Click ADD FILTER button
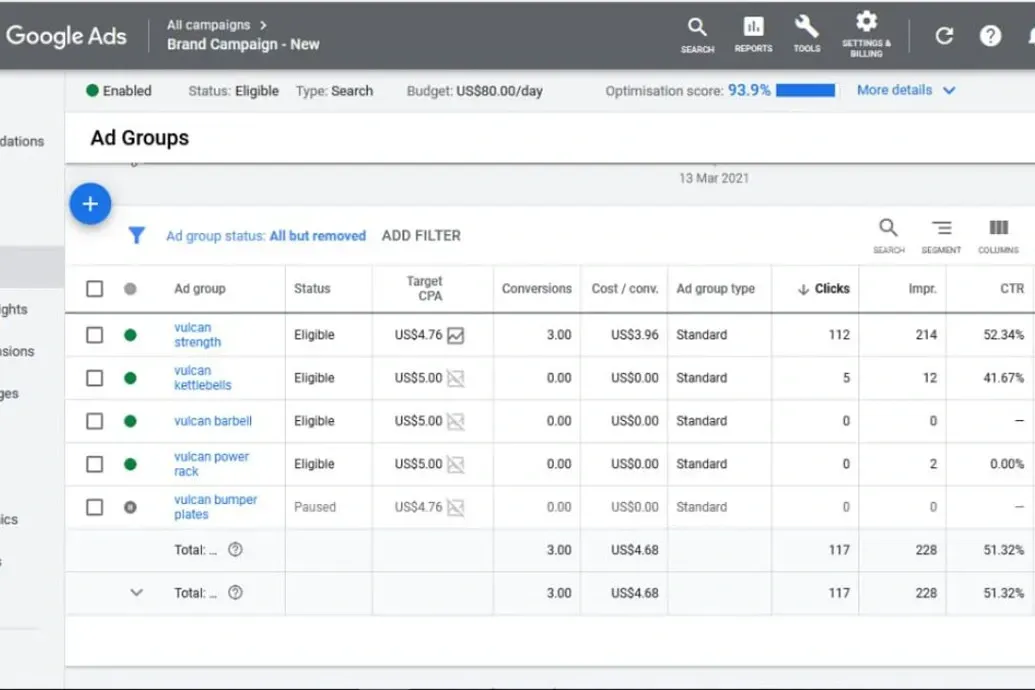Screen dimensions: 1035x690 pos(421,236)
